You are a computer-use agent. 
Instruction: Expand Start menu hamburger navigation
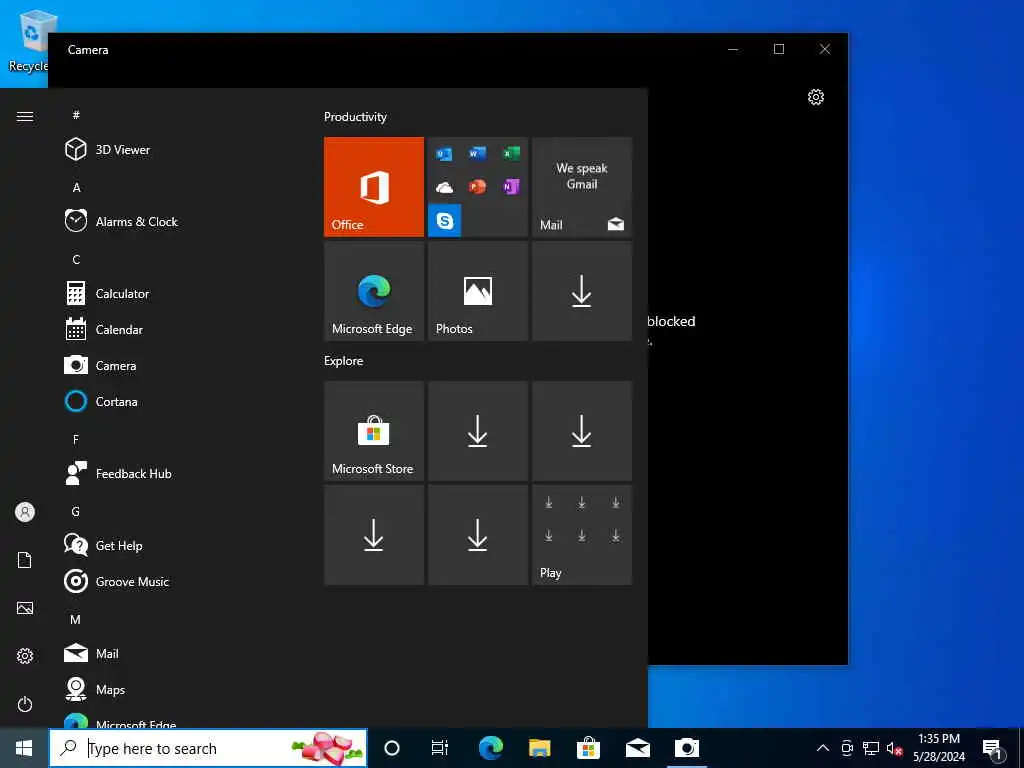[25, 116]
